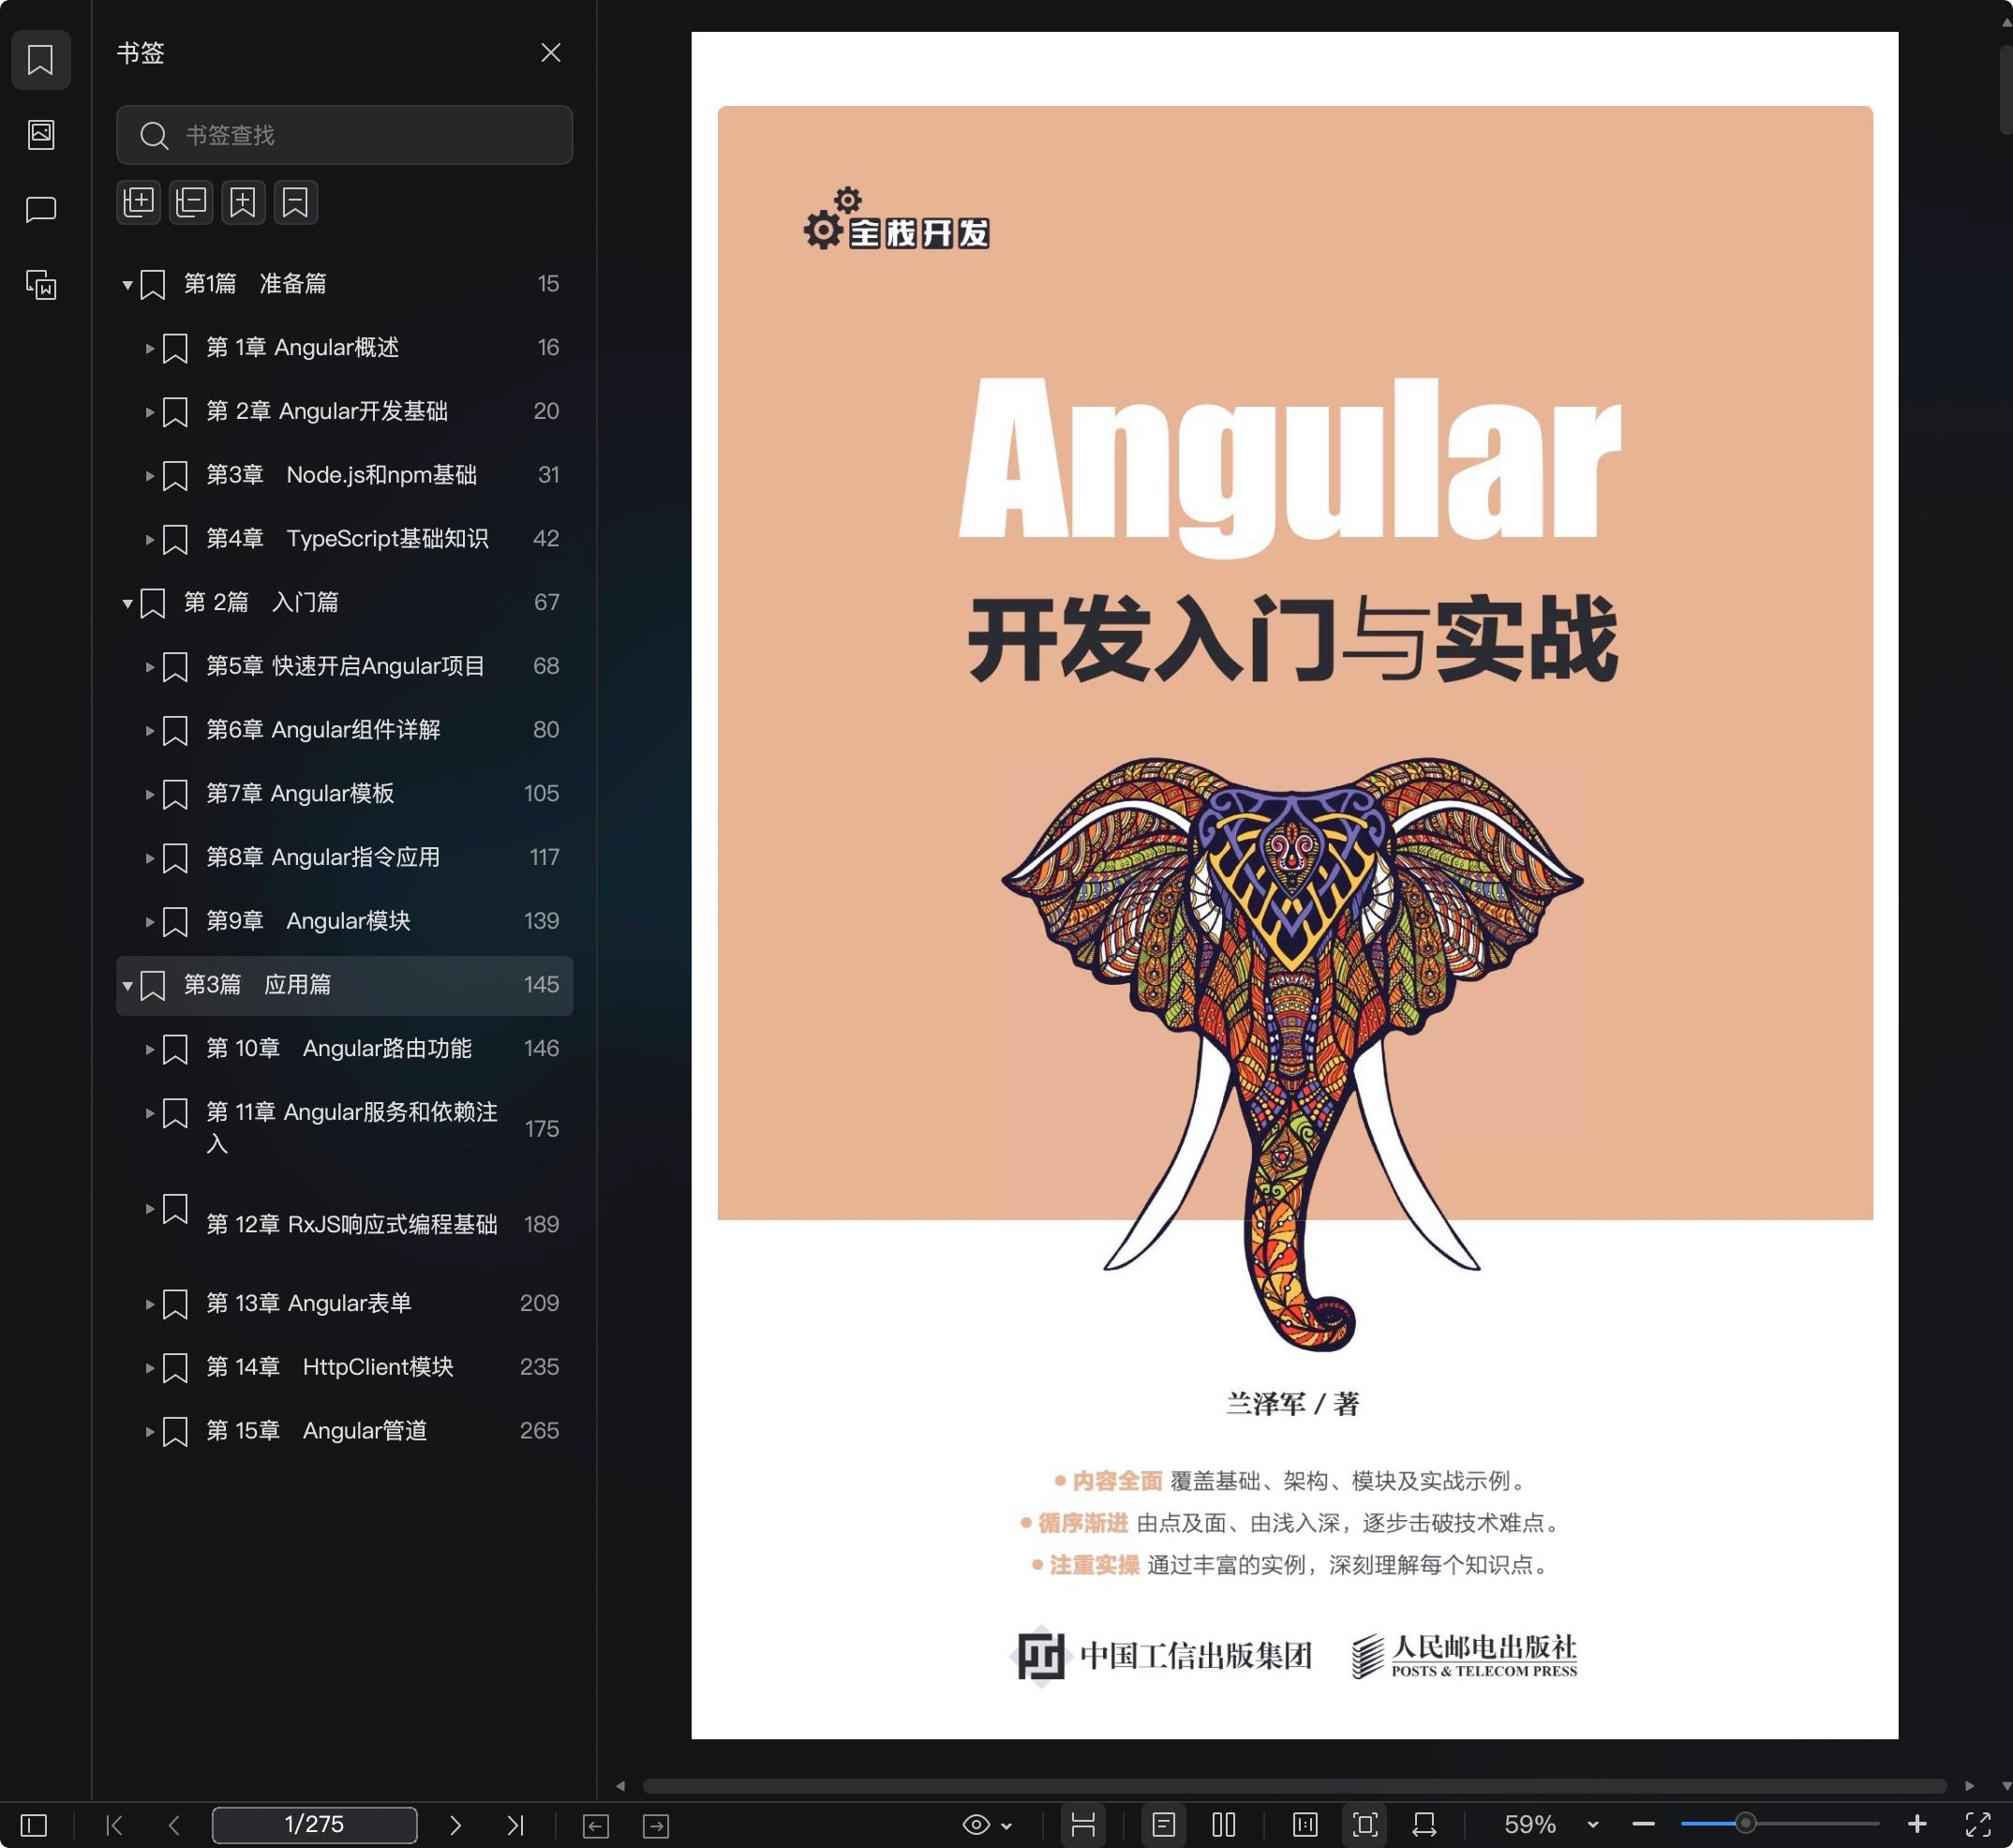Expand all bookmarks button
The width and height of the screenshot is (2013, 1848).
pos(139,202)
